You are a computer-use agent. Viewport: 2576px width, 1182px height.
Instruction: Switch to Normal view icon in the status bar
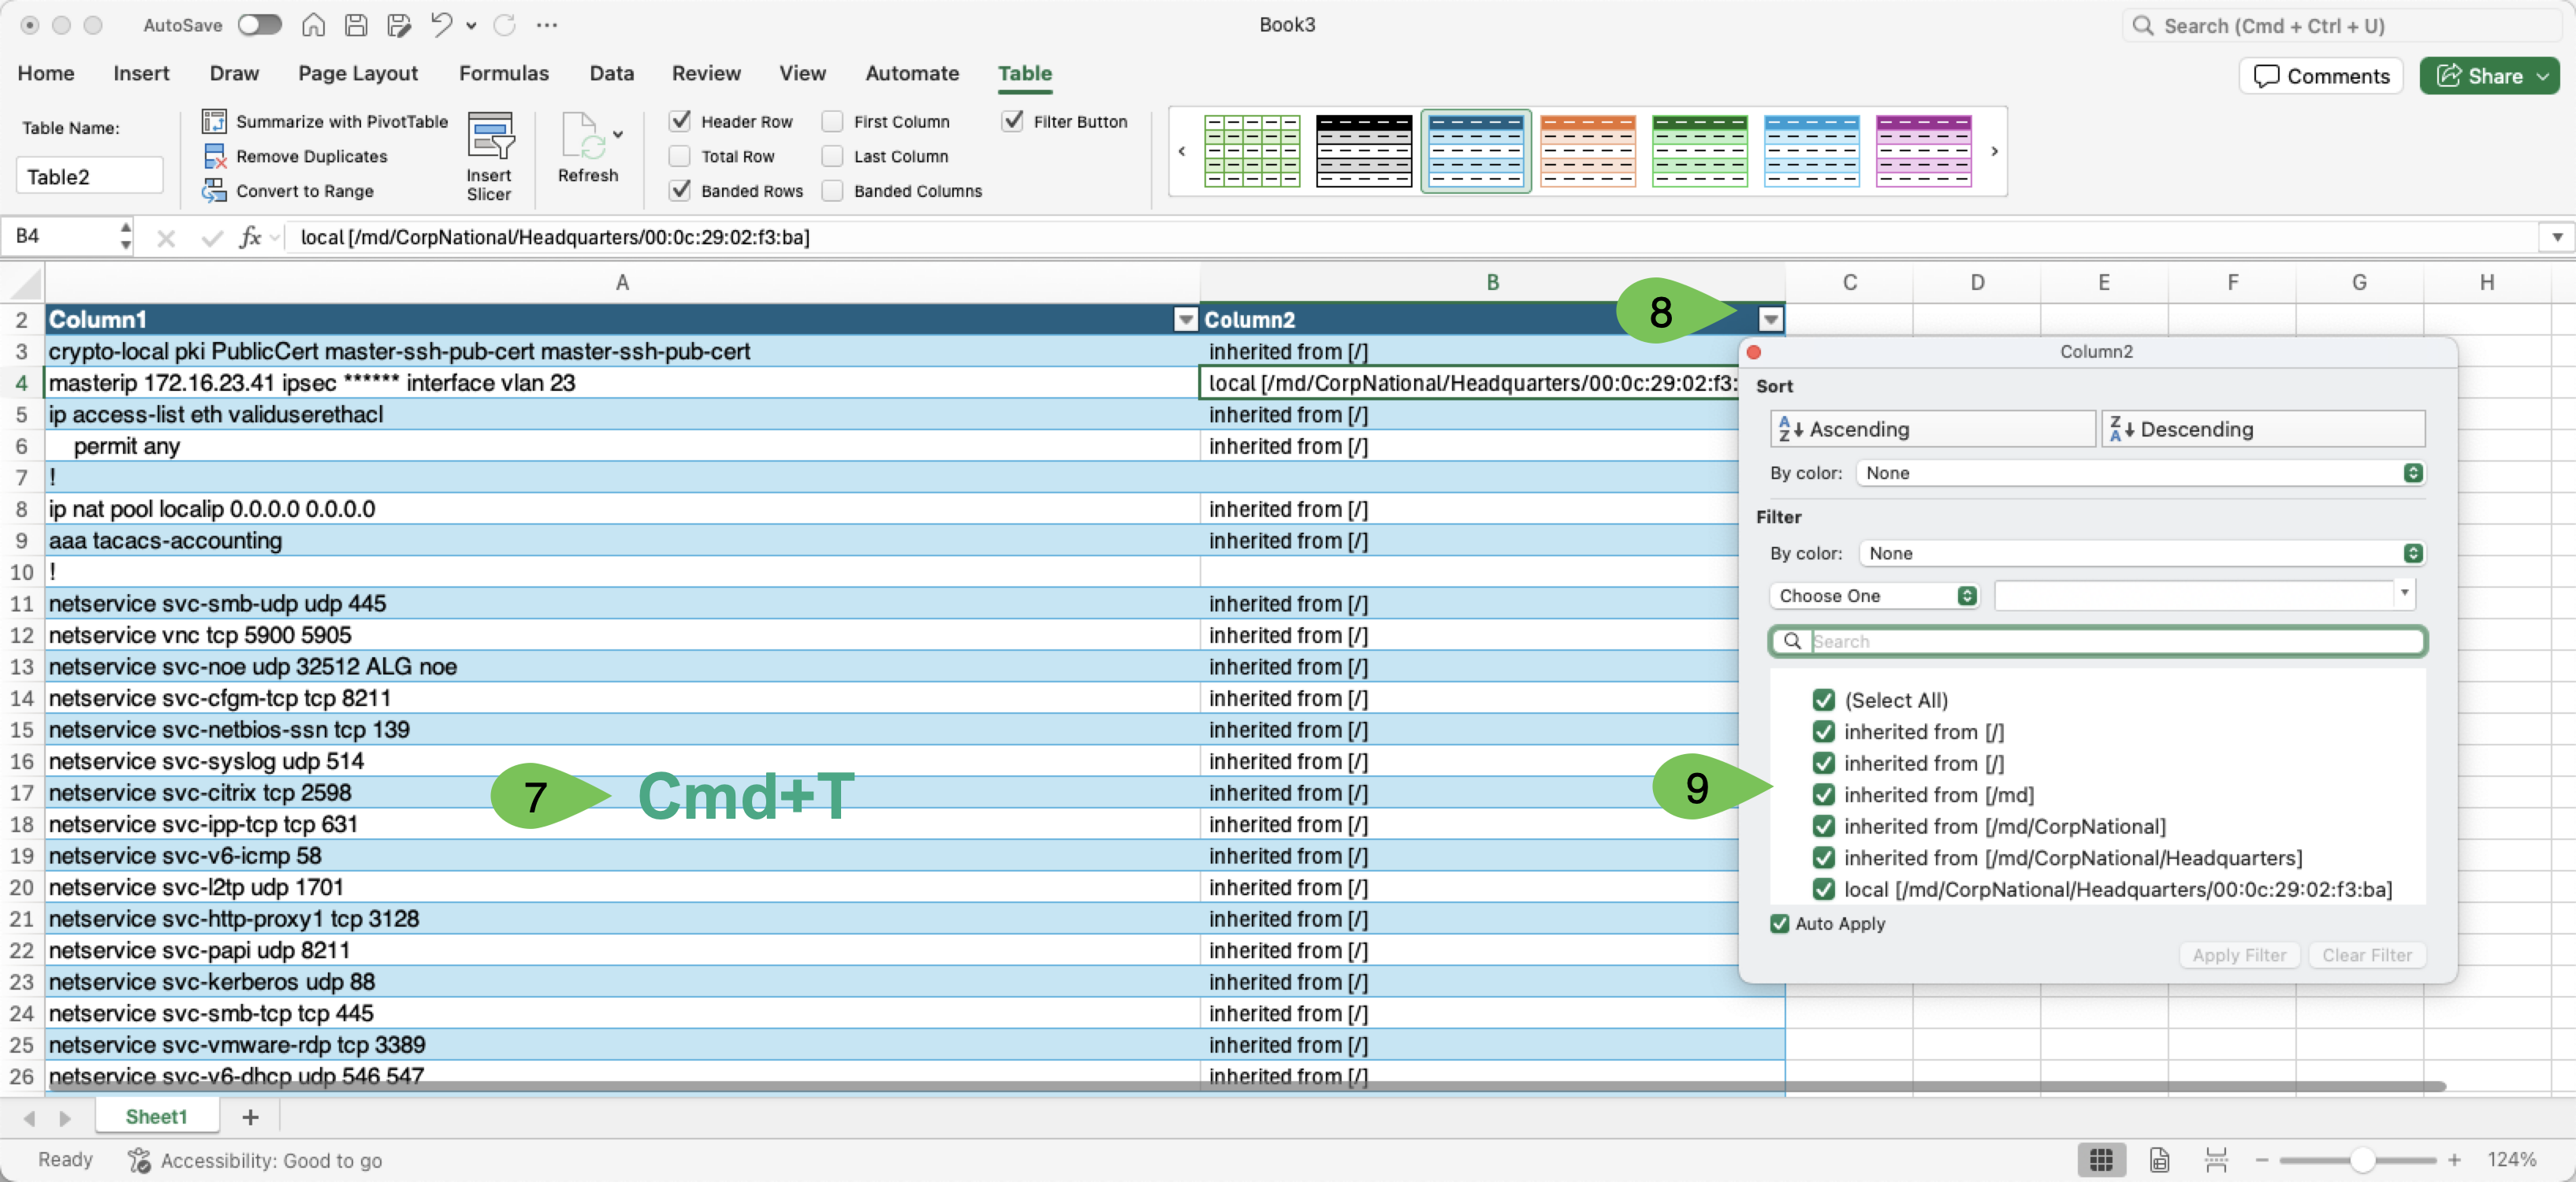click(2101, 1159)
